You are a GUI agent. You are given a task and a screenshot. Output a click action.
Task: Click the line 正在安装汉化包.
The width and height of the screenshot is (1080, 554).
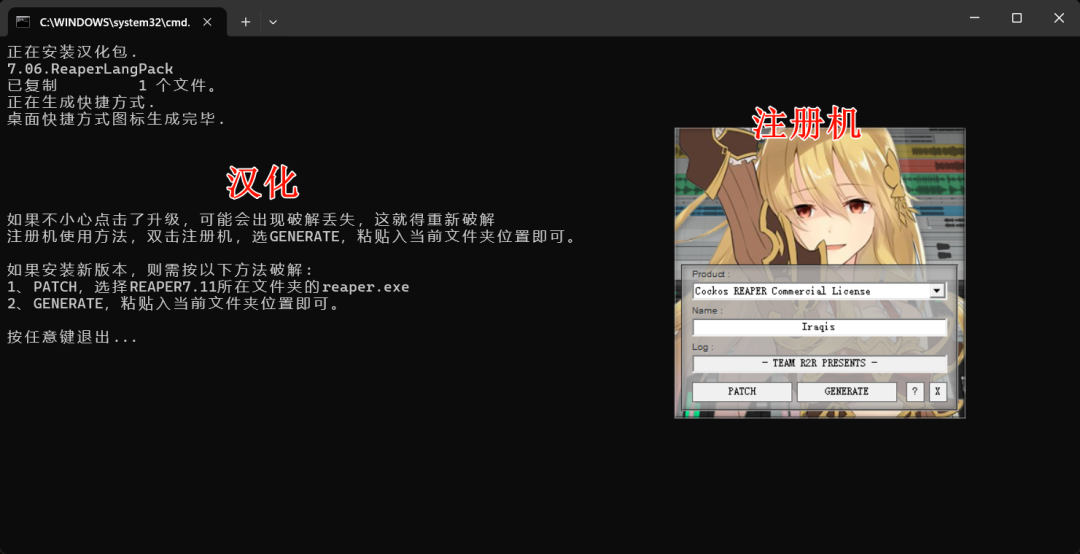point(72,52)
